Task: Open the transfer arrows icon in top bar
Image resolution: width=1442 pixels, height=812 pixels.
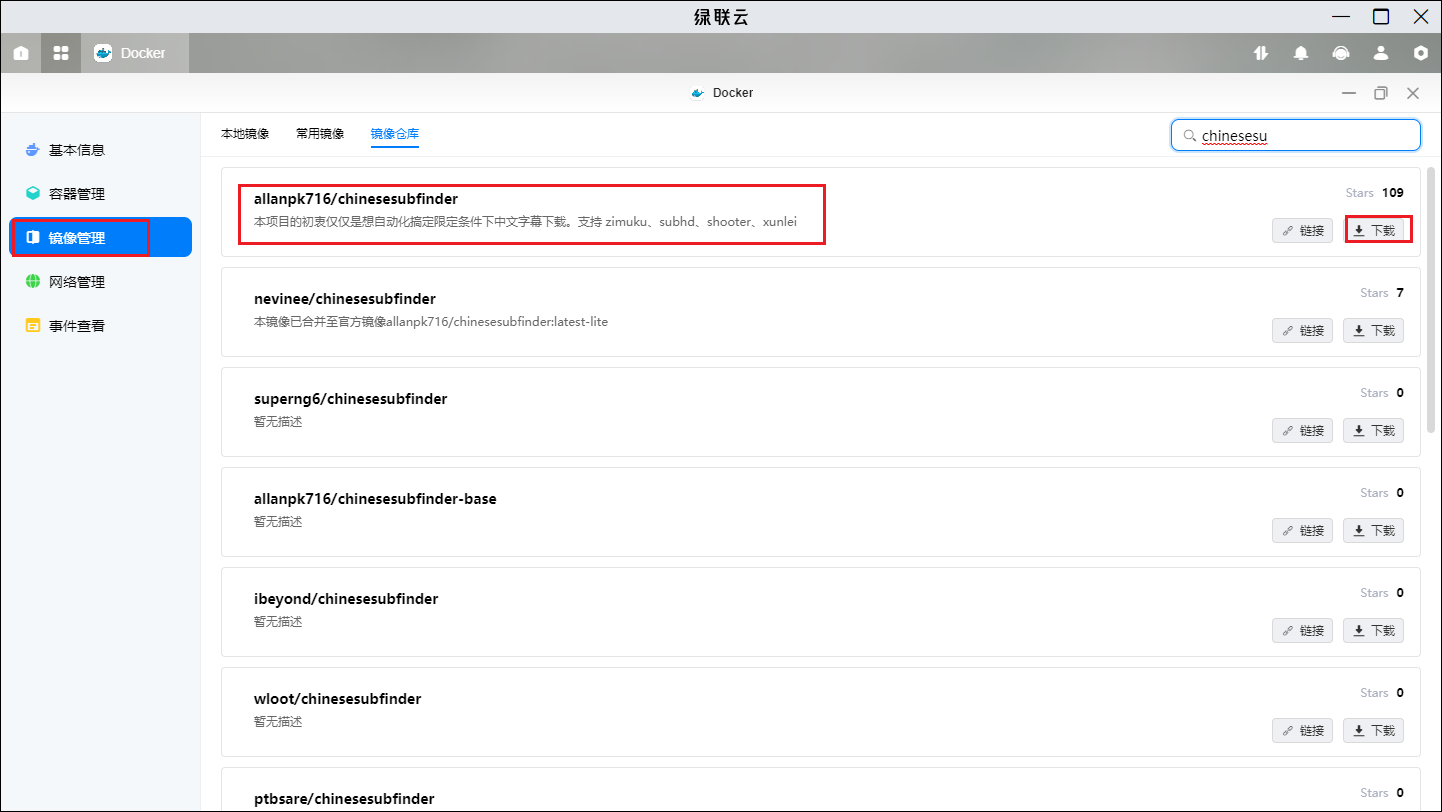Action: pos(1261,53)
